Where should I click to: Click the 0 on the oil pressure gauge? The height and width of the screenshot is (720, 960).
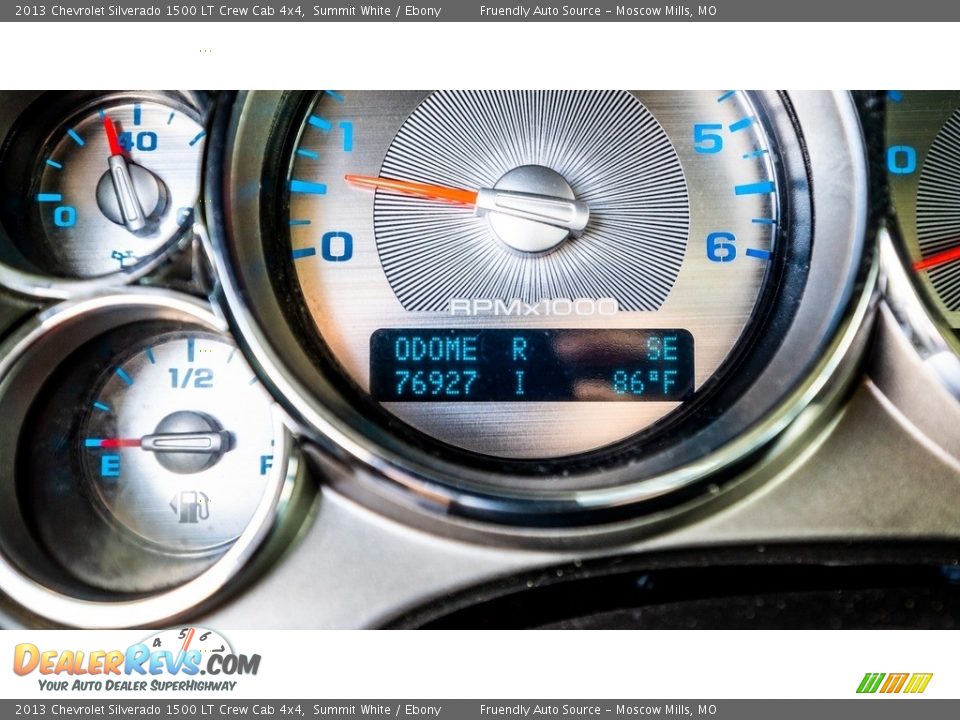pyautogui.click(x=65, y=216)
